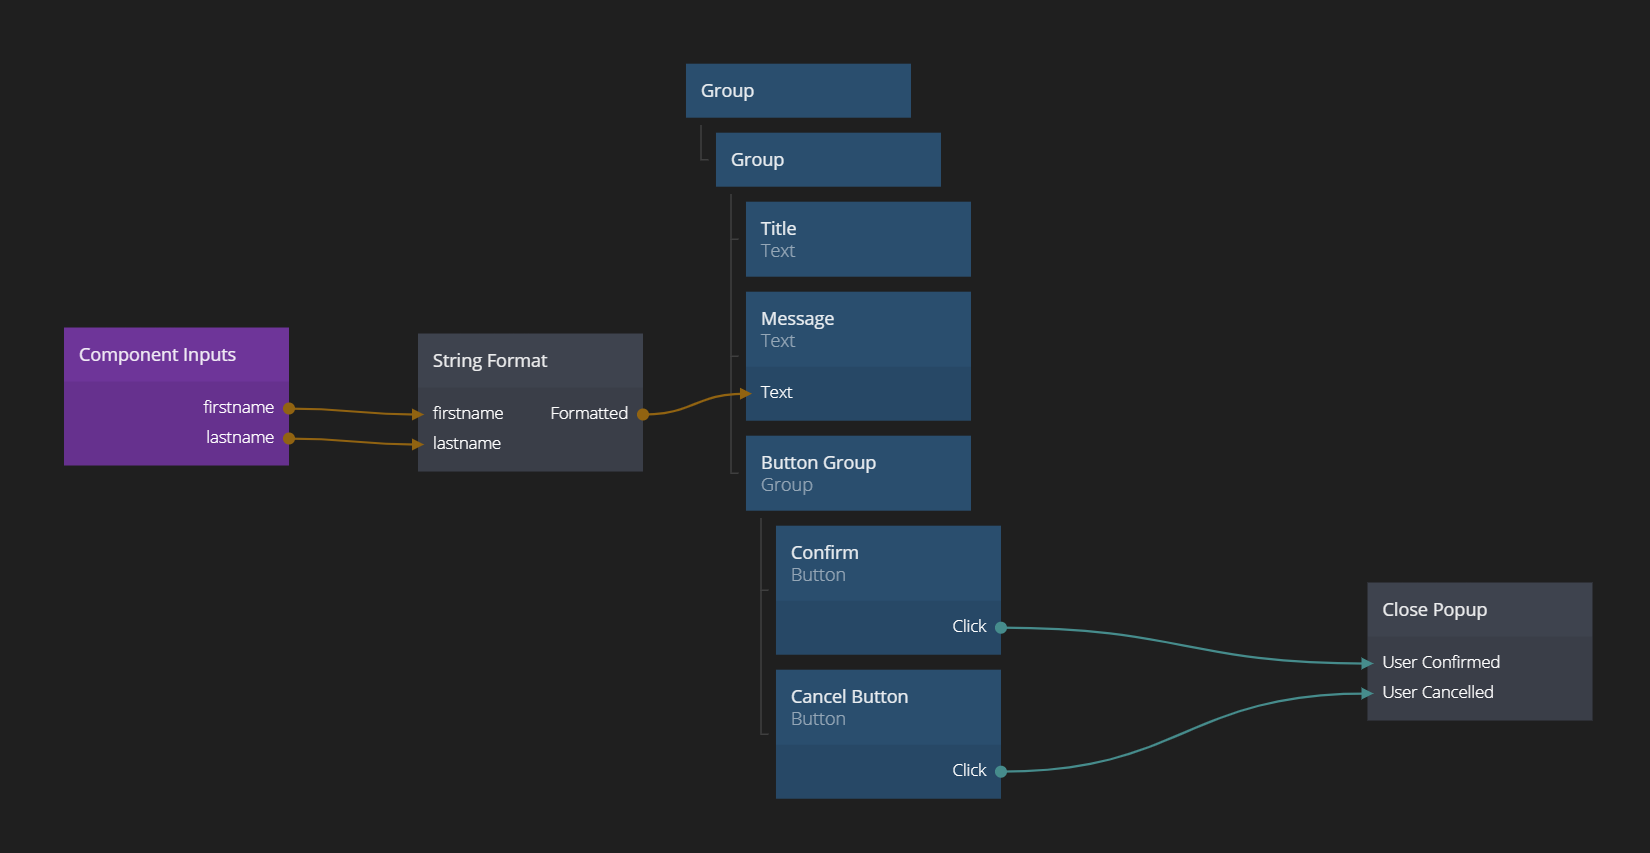Select the Confirm button node
Viewport: 1650px width, 853px height.
pyautogui.click(x=887, y=563)
